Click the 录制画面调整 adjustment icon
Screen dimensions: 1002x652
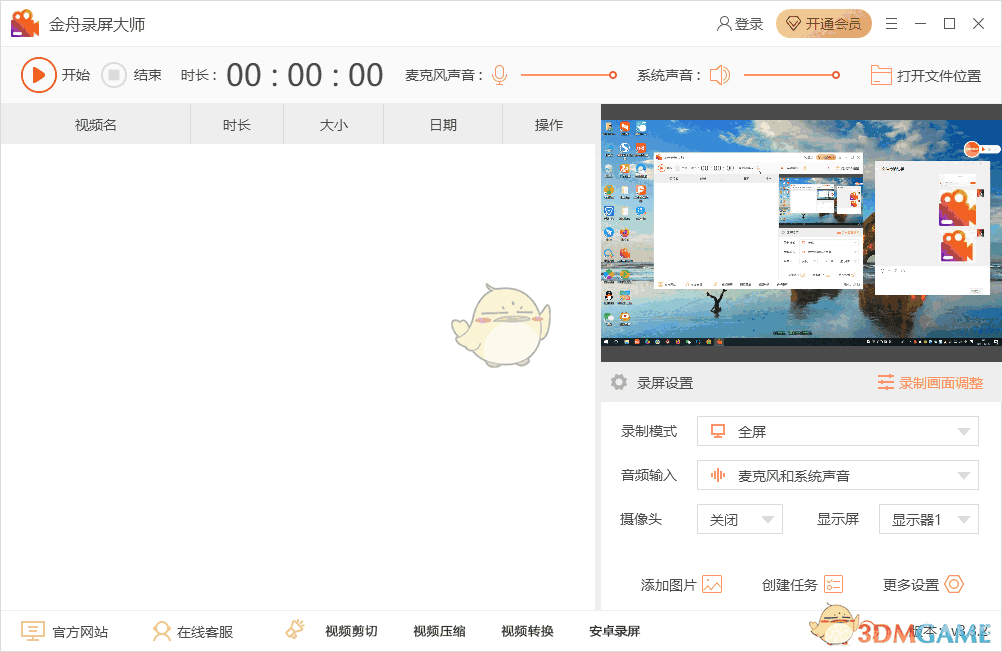coord(886,381)
